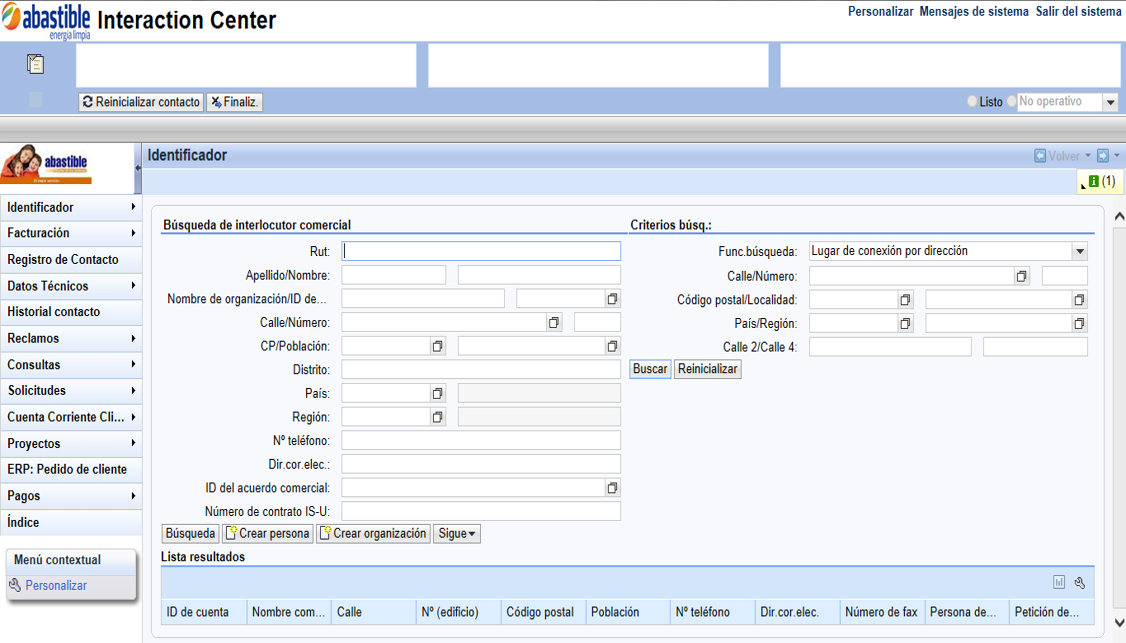Select Historial contacto in navigation
This screenshot has height=643, width=1126.
71,312
